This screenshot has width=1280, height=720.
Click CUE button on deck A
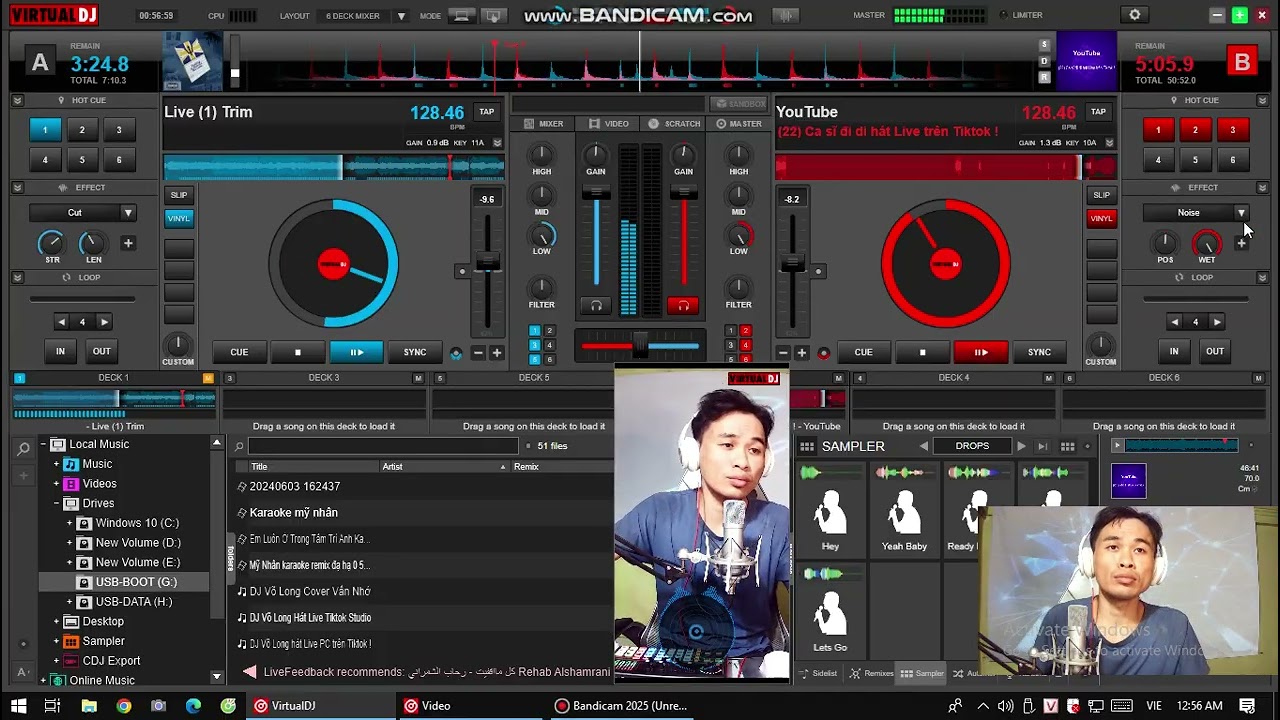tap(239, 352)
